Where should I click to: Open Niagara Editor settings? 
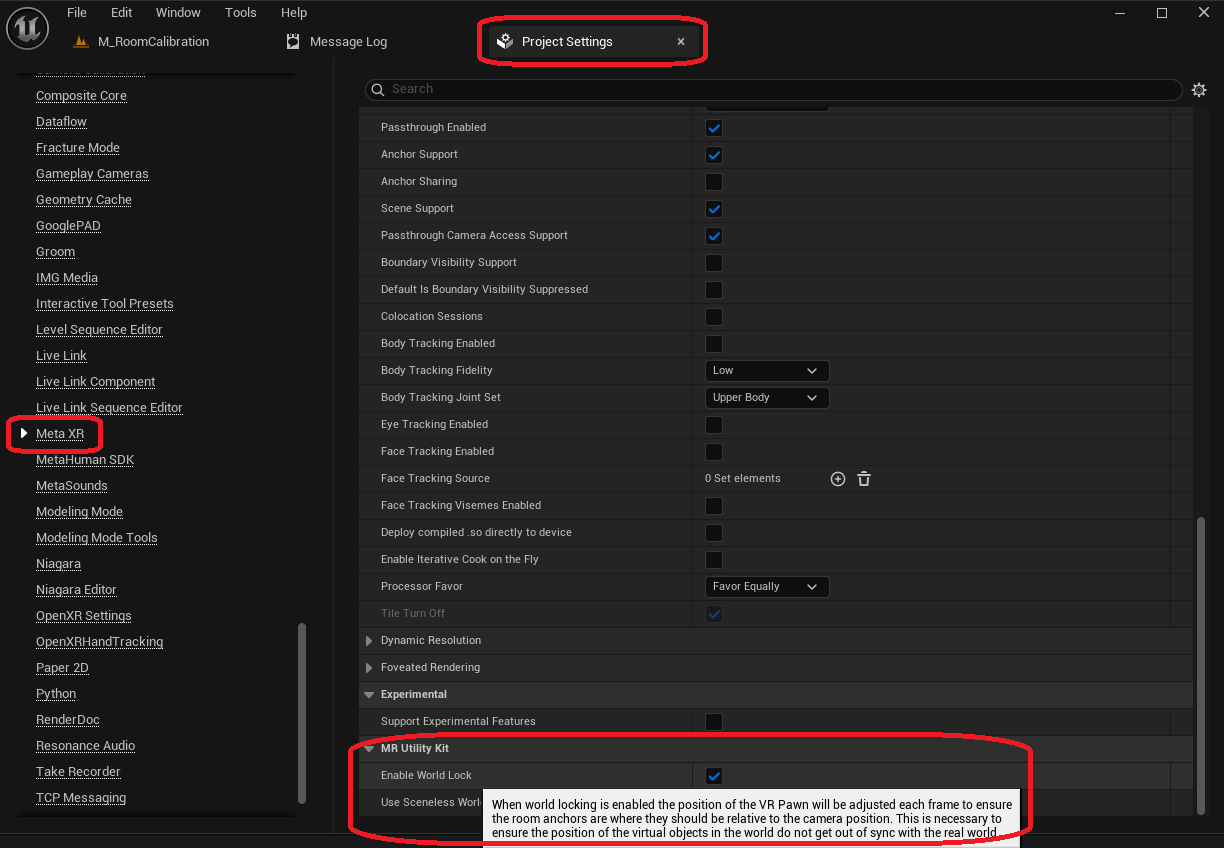(x=76, y=590)
